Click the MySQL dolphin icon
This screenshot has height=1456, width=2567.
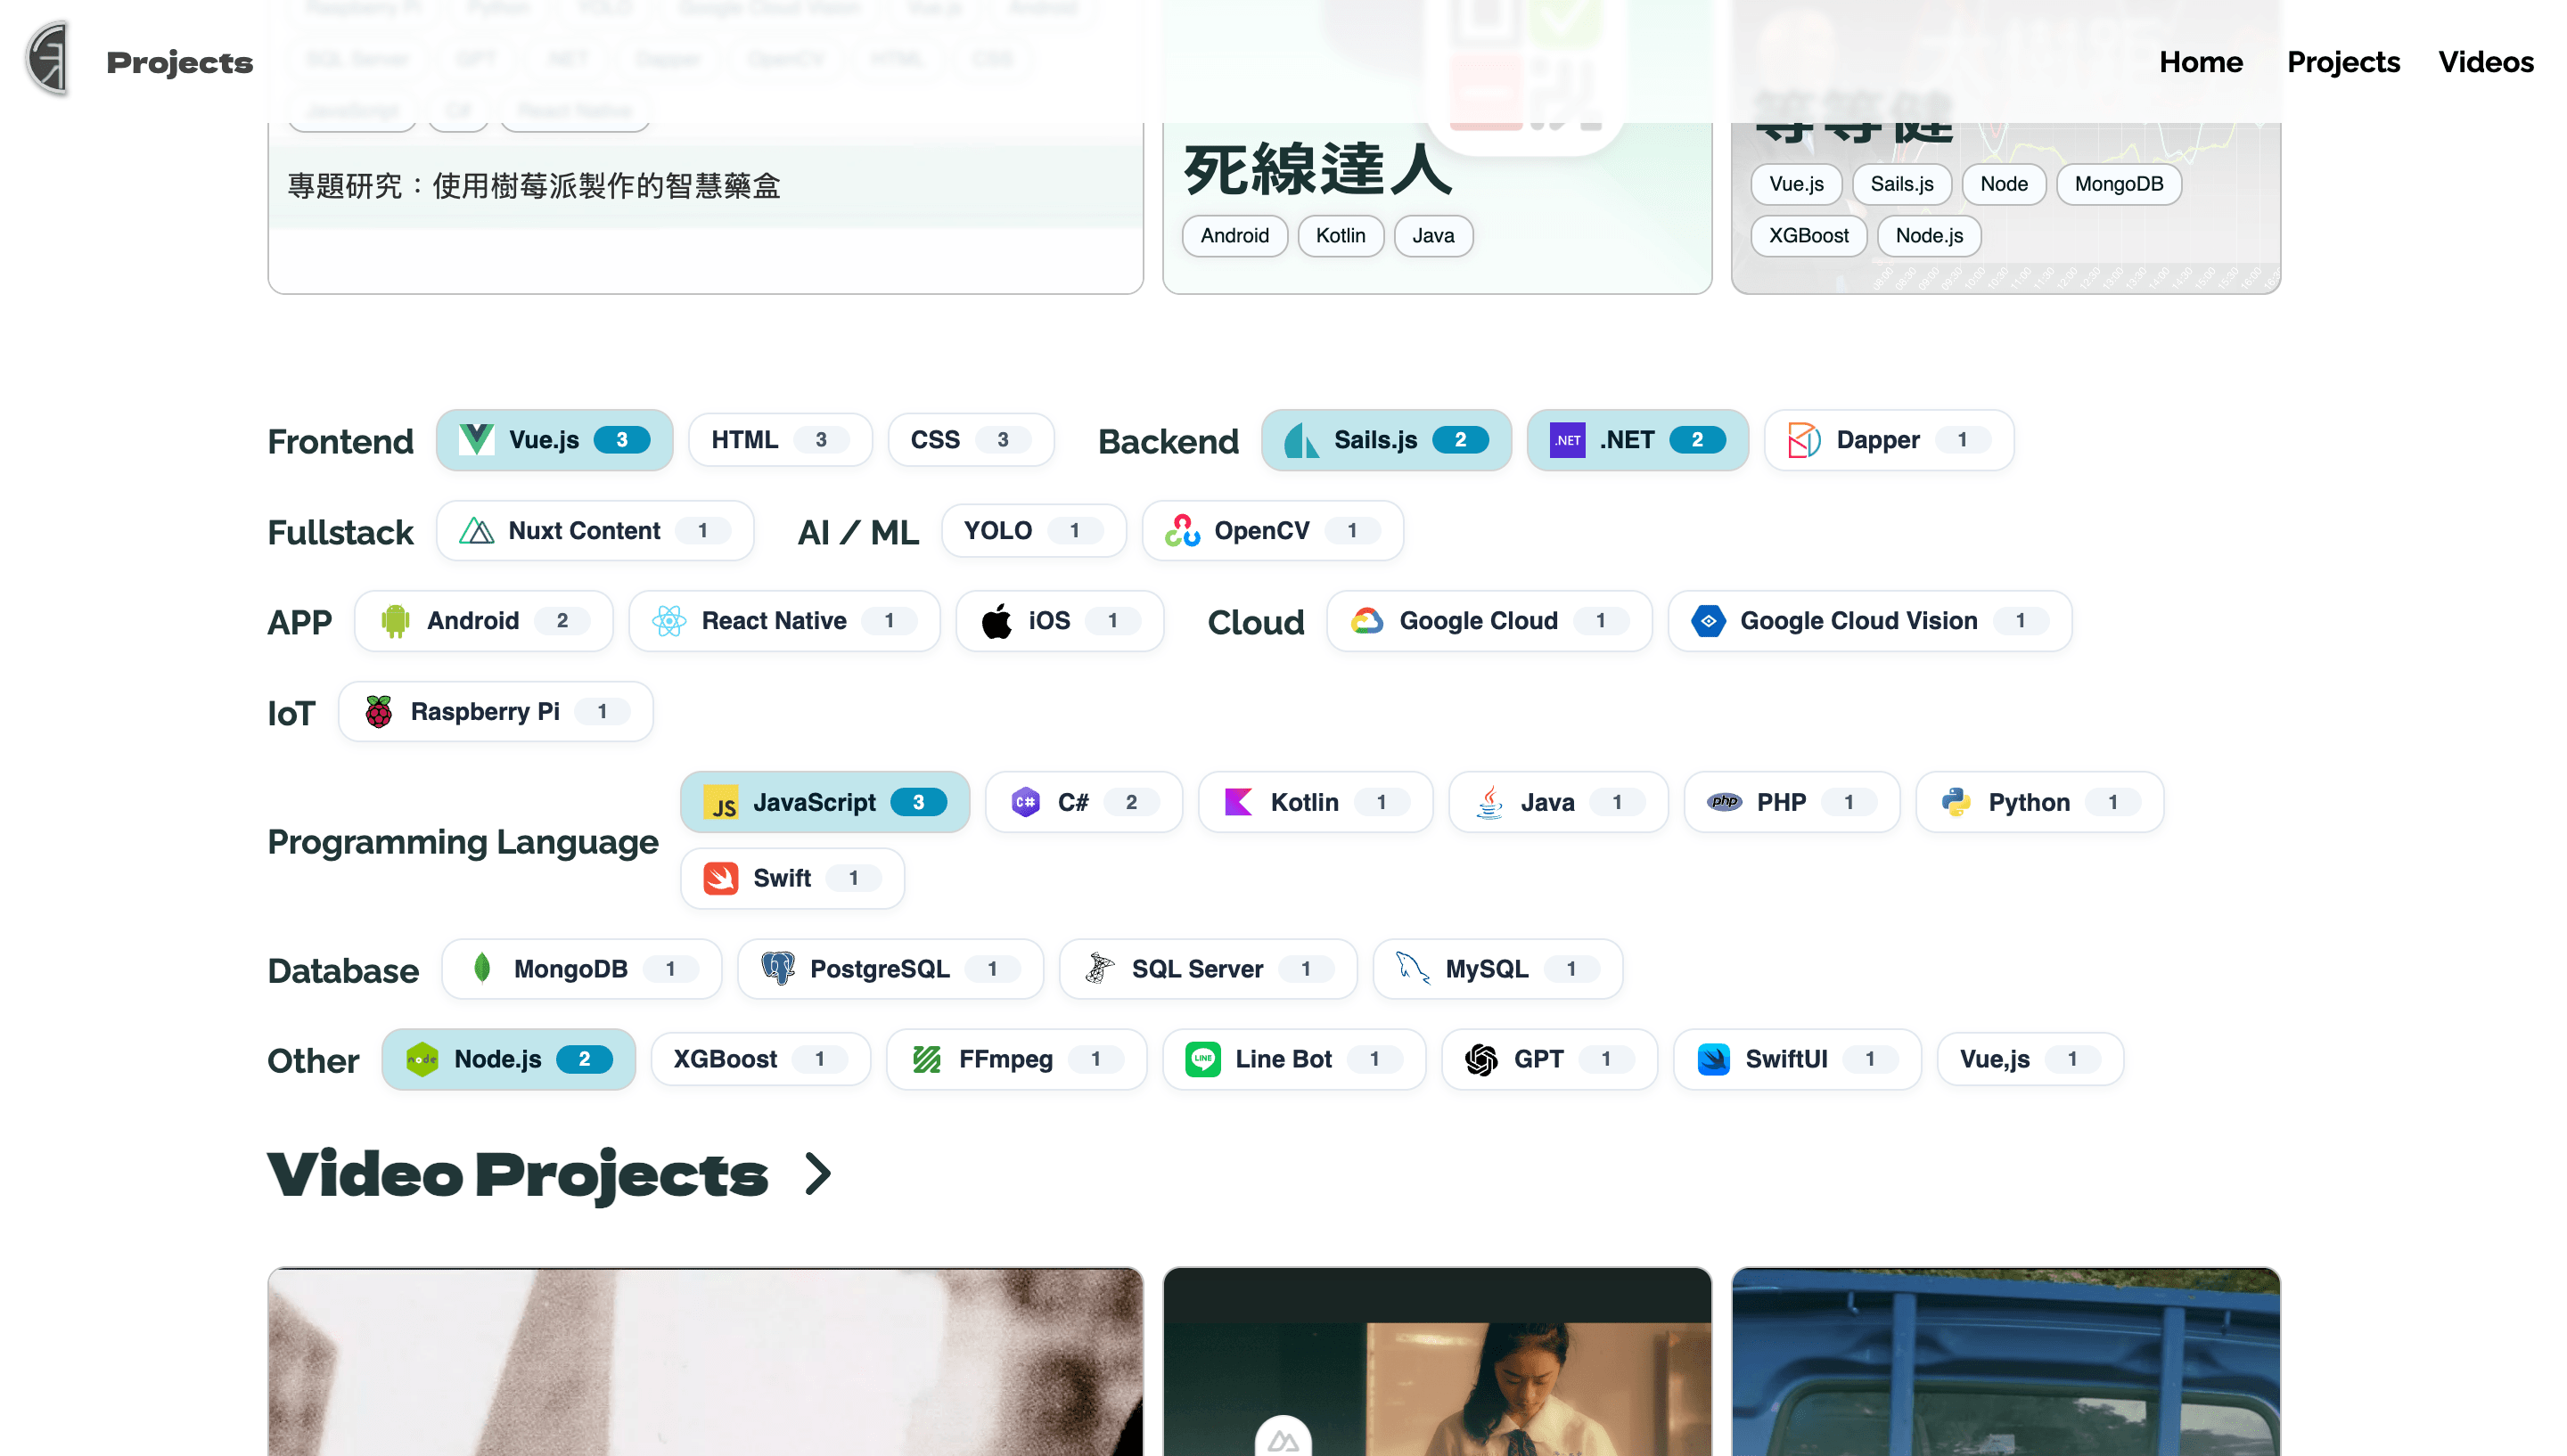[1412, 969]
